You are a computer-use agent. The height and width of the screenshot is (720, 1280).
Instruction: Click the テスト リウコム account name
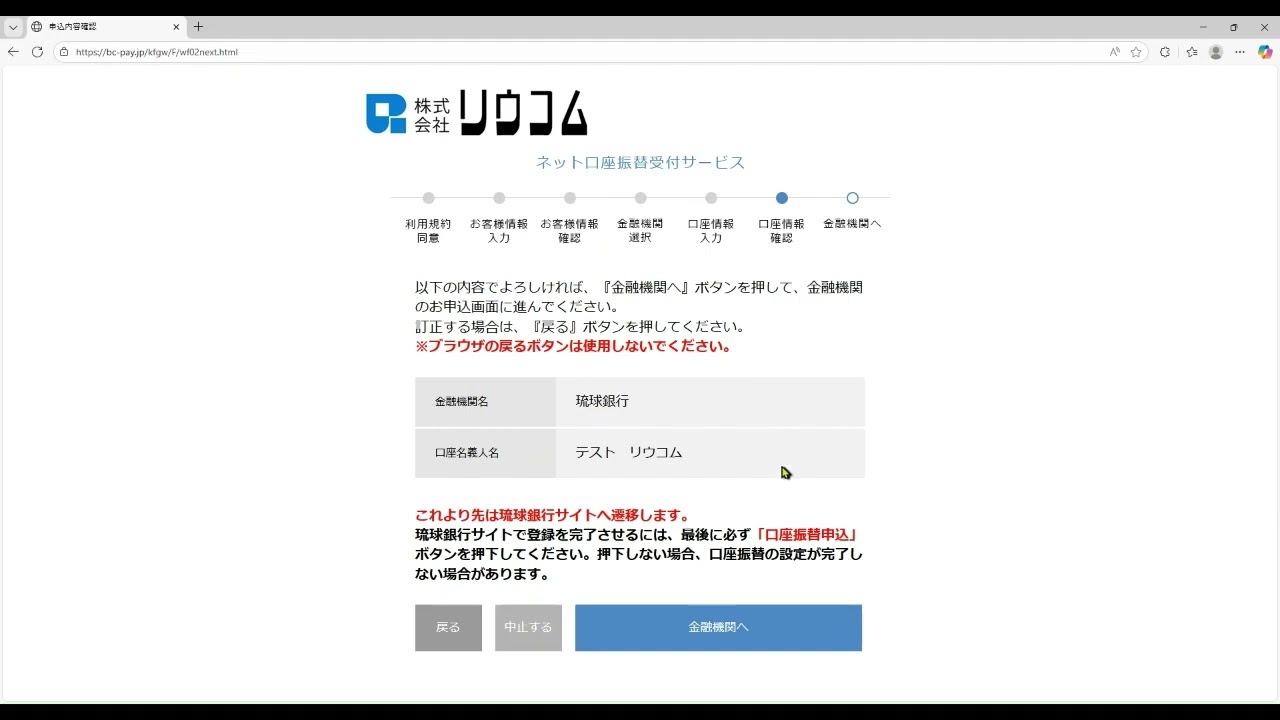click(629, 452)
